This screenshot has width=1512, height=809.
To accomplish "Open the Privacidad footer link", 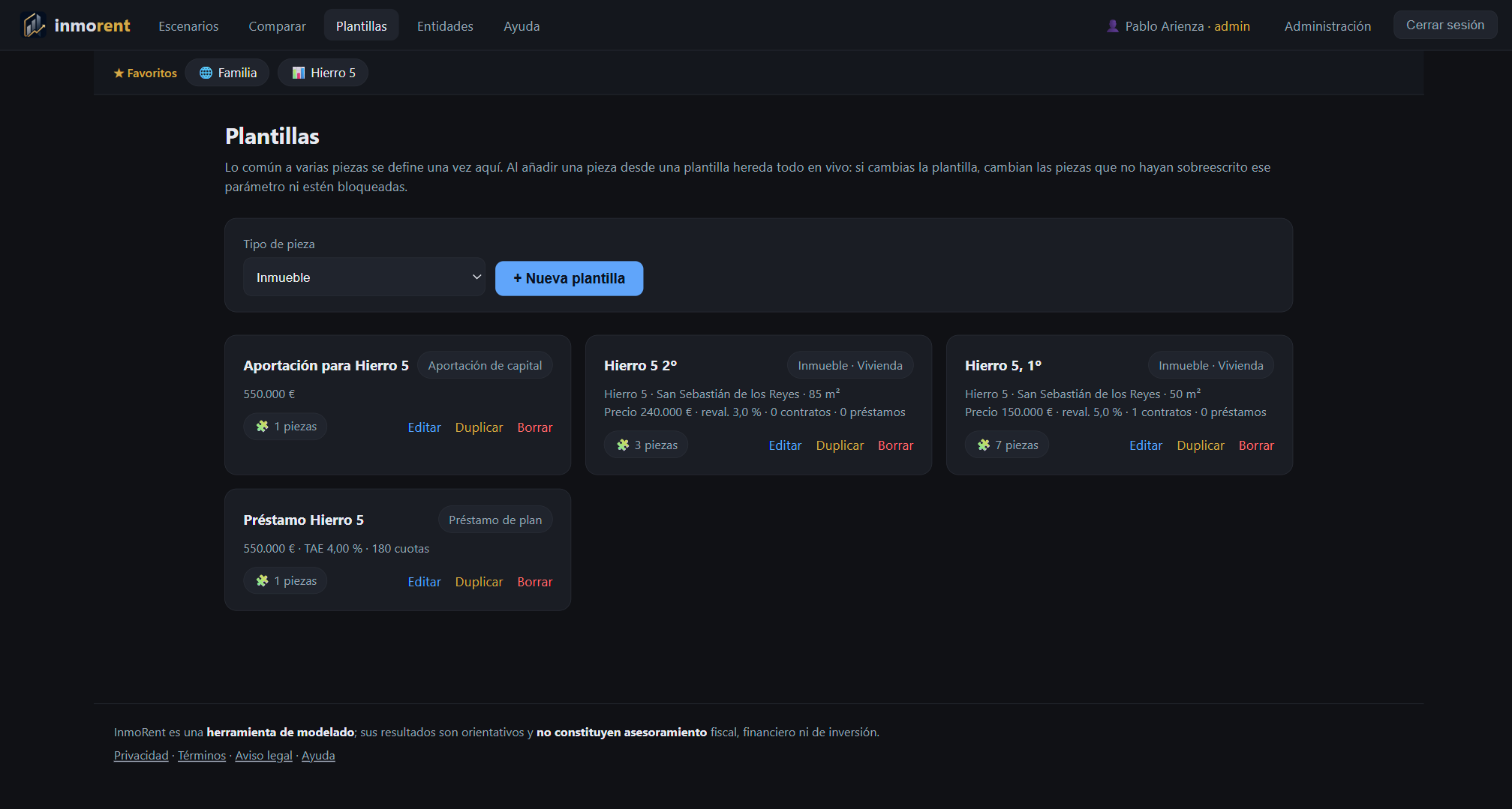I will (141, 756).
